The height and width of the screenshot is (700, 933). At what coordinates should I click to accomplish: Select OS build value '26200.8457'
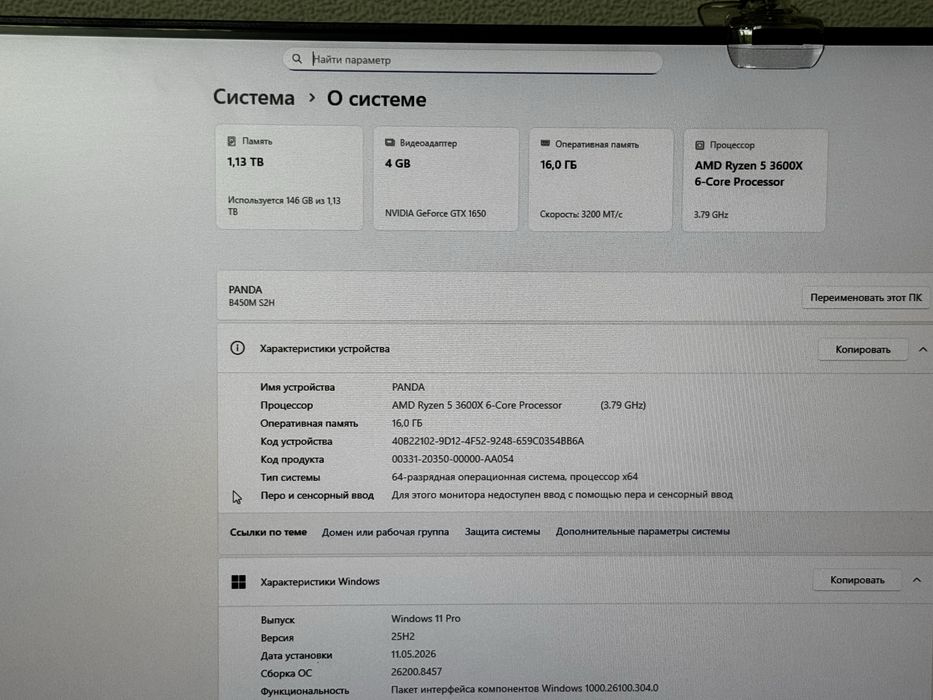(x=417, y=671)
